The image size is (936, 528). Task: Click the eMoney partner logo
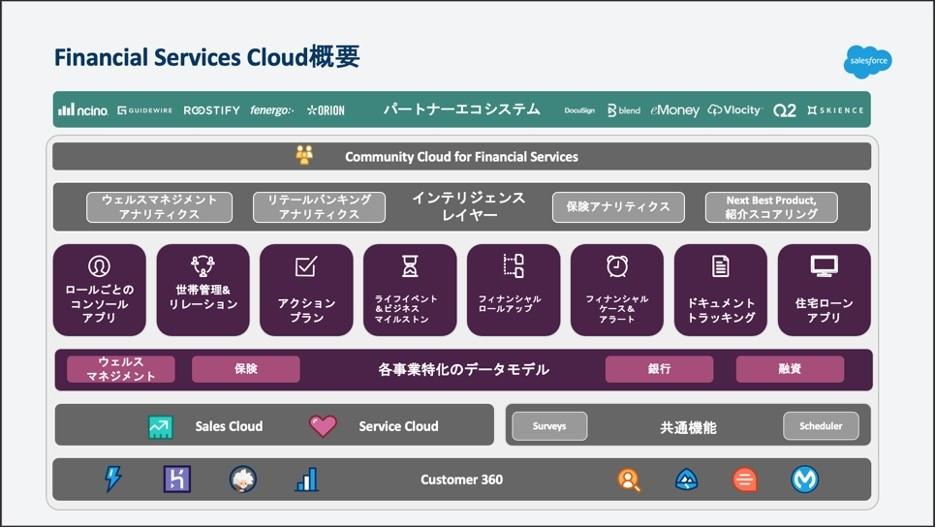[x=675, y=110]
